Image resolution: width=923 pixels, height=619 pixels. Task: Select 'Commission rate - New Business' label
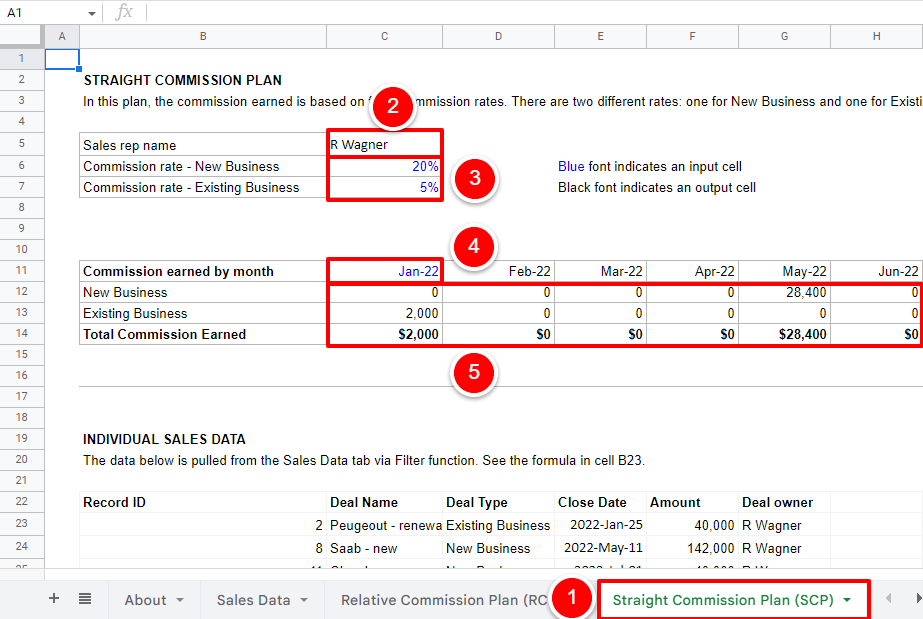coord(203,167)
